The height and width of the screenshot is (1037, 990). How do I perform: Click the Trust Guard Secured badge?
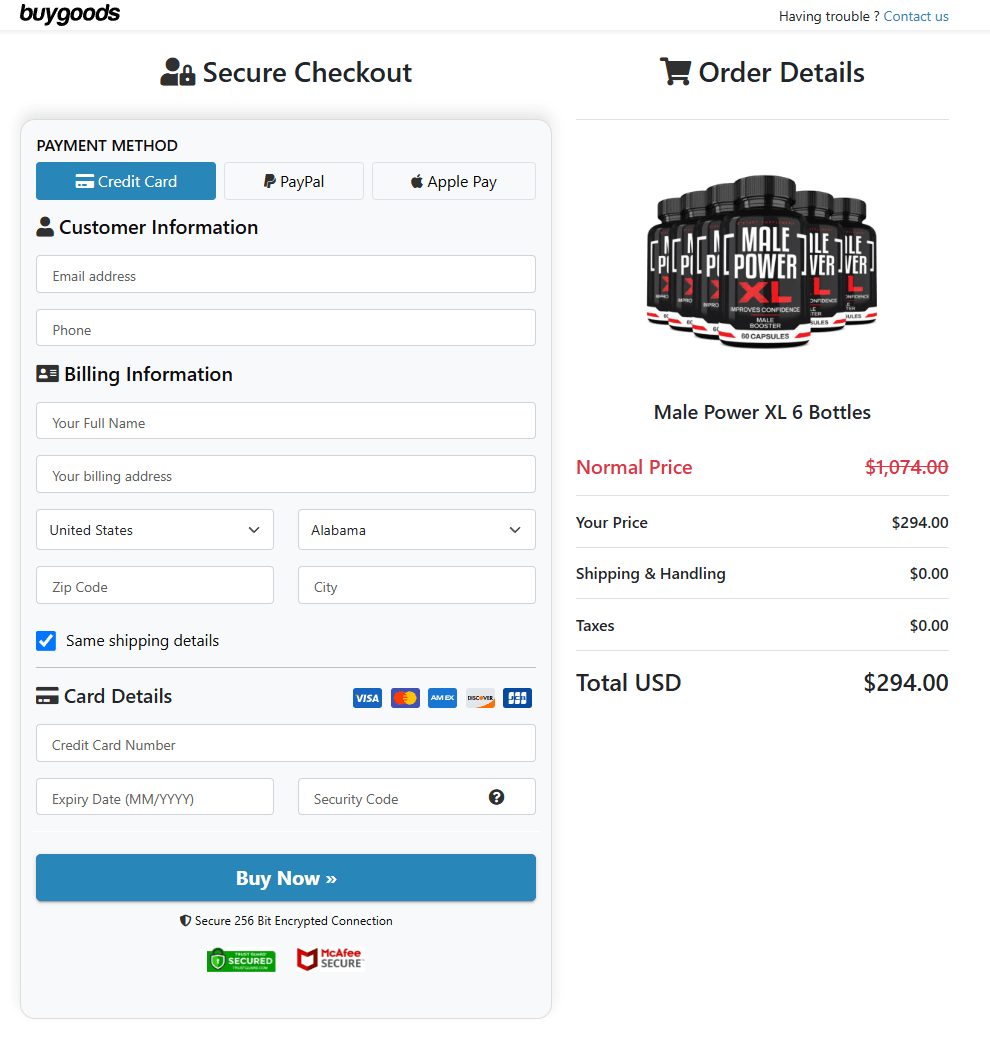pyautogui.click(x=241, y=959)
